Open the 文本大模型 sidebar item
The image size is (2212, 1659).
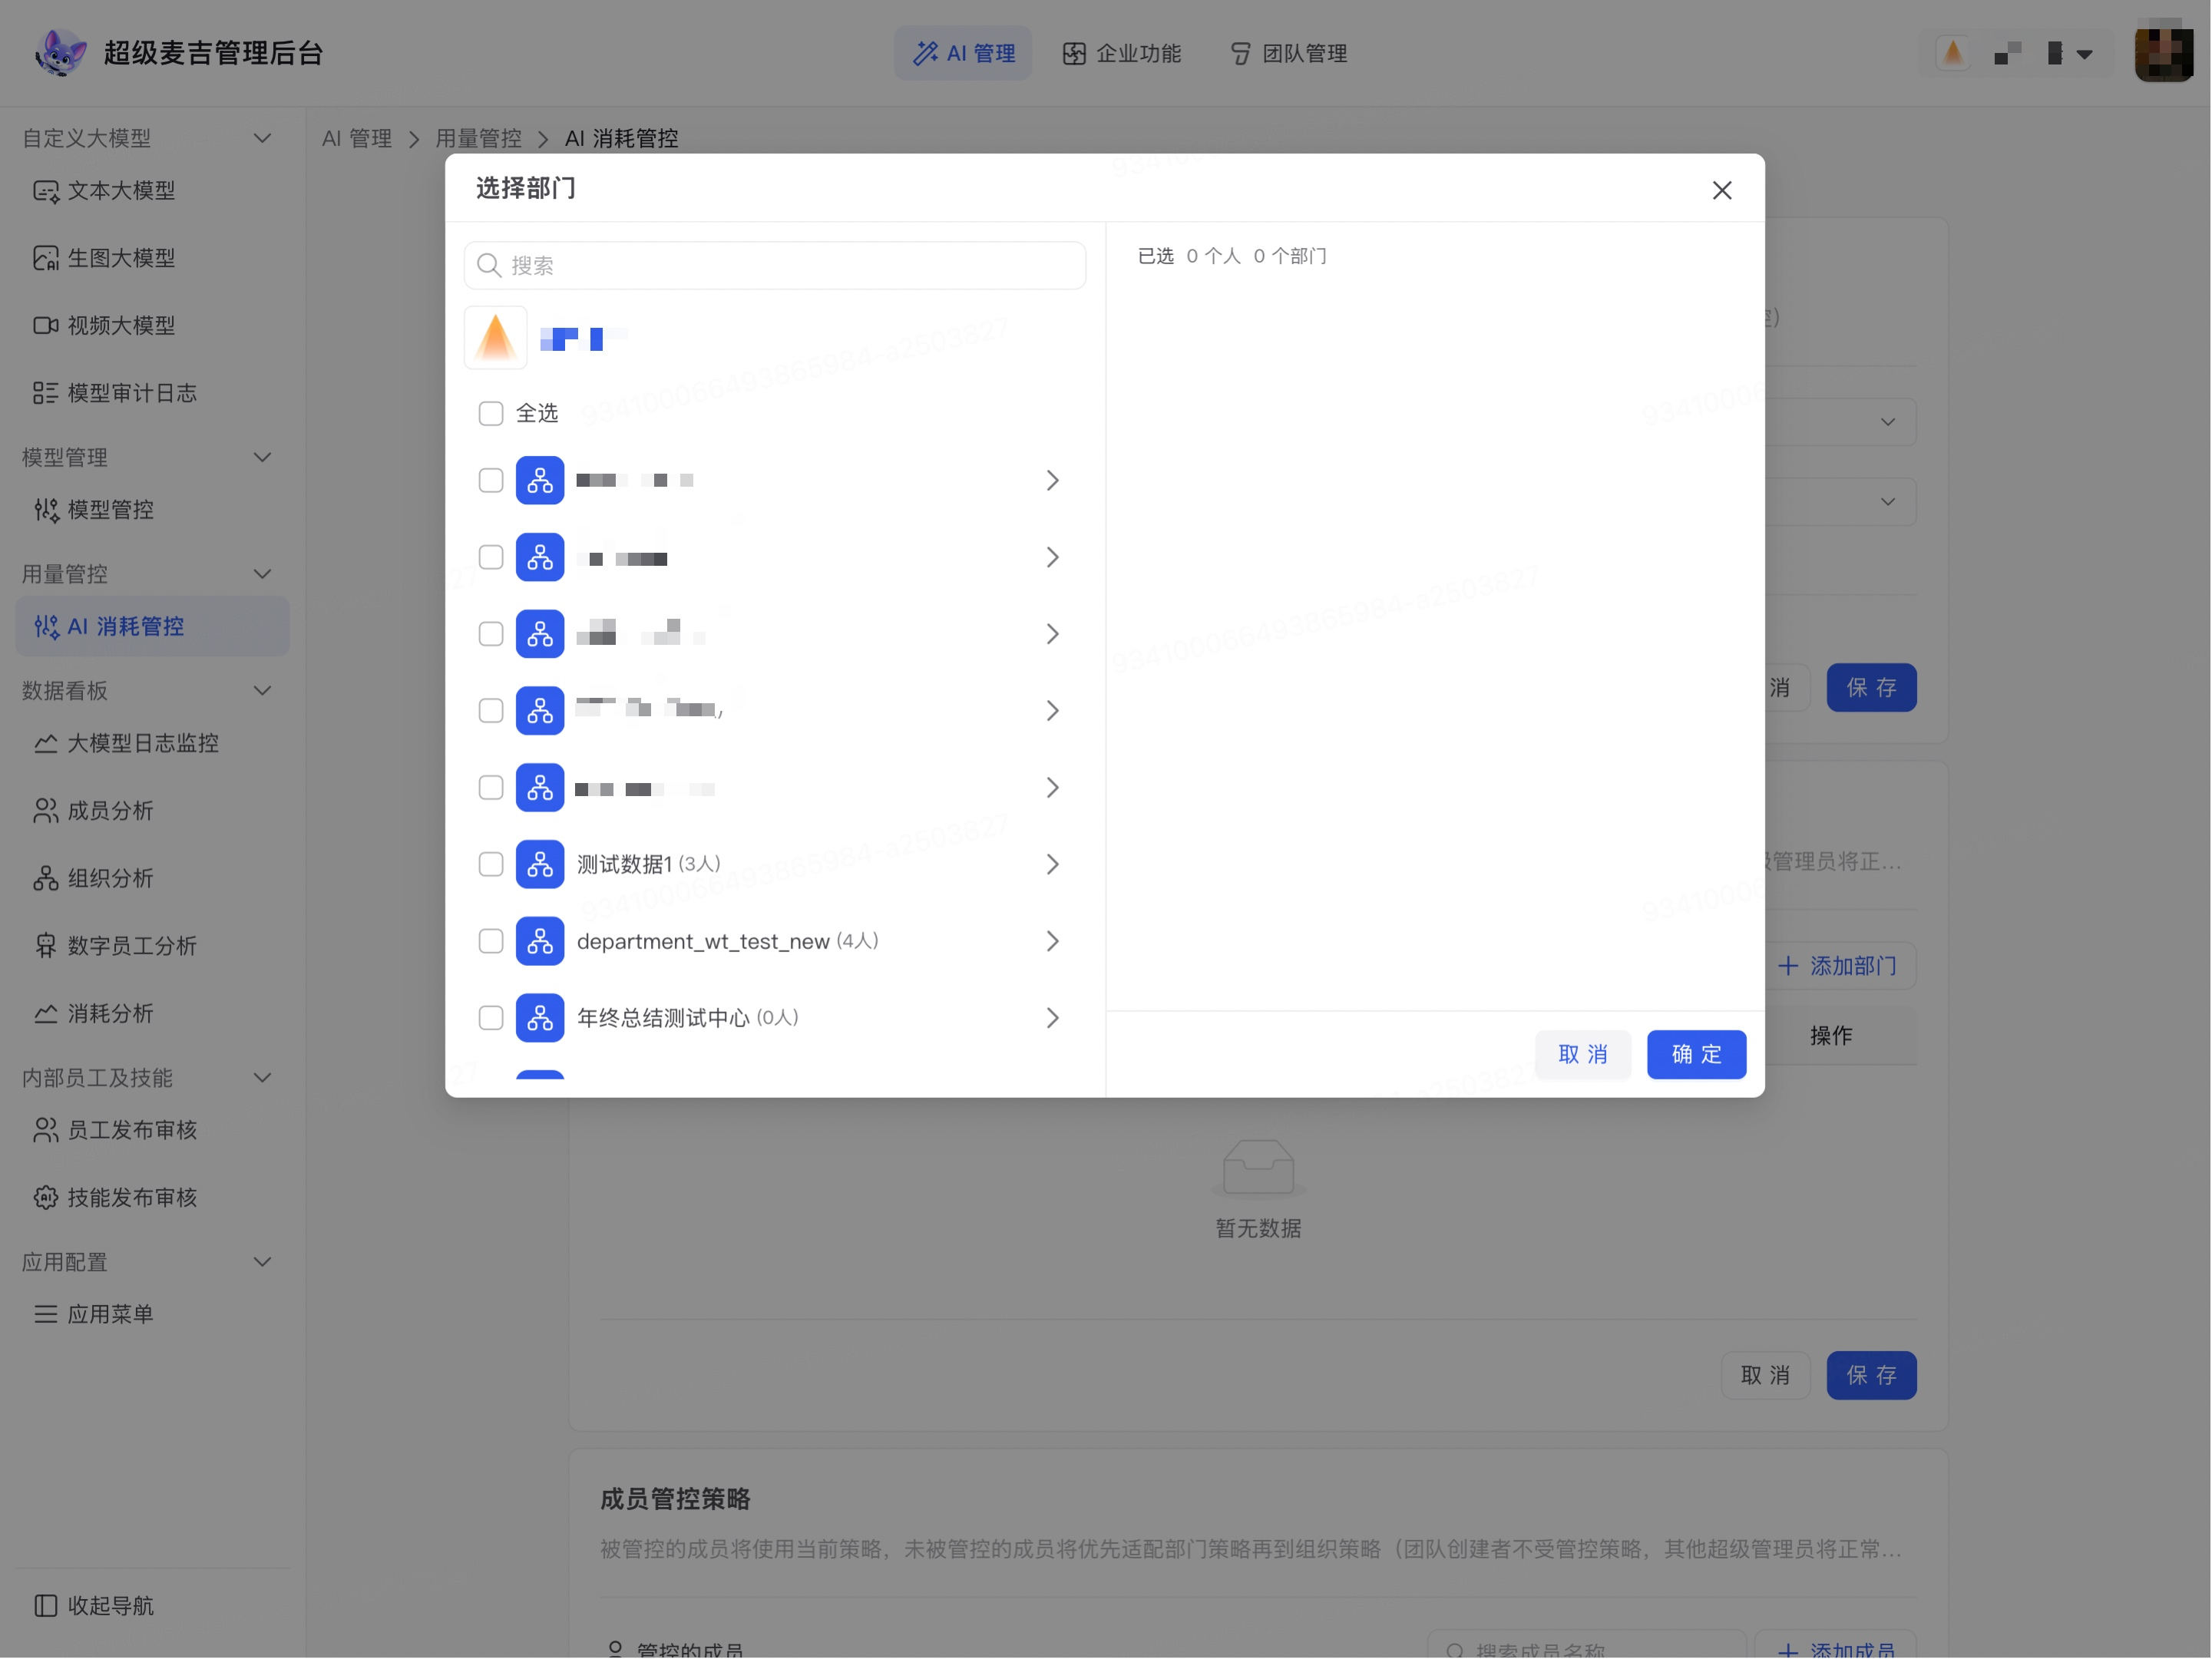click(152, 190)
